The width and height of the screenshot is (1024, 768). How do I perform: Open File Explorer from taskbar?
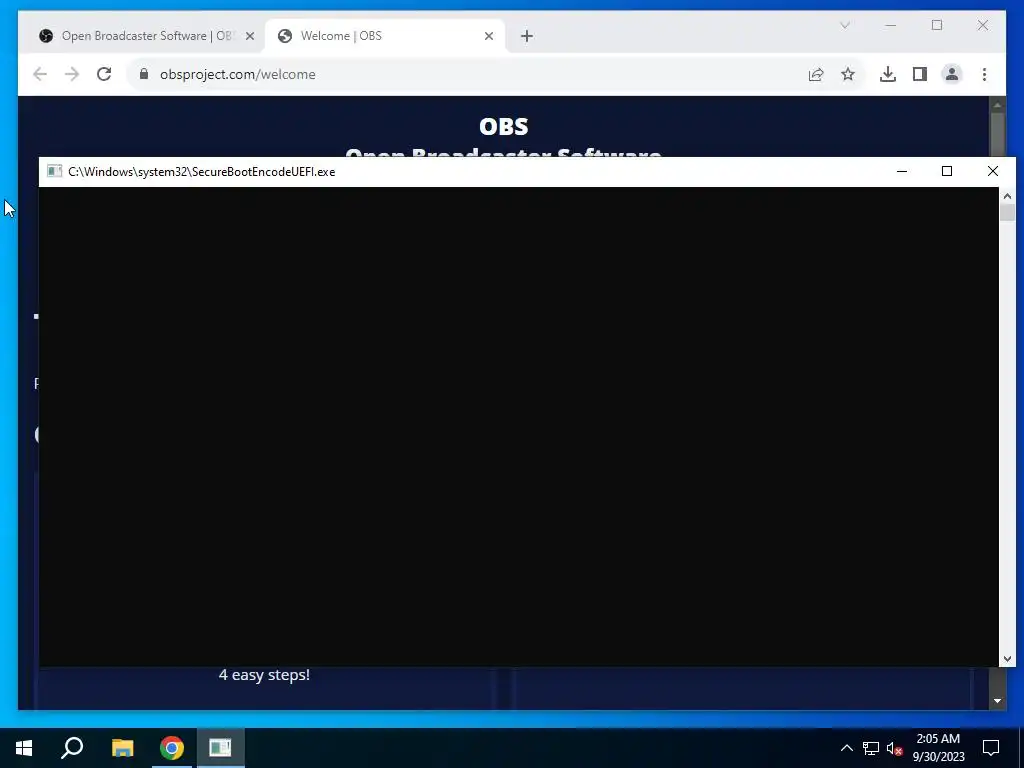point(122,748)
